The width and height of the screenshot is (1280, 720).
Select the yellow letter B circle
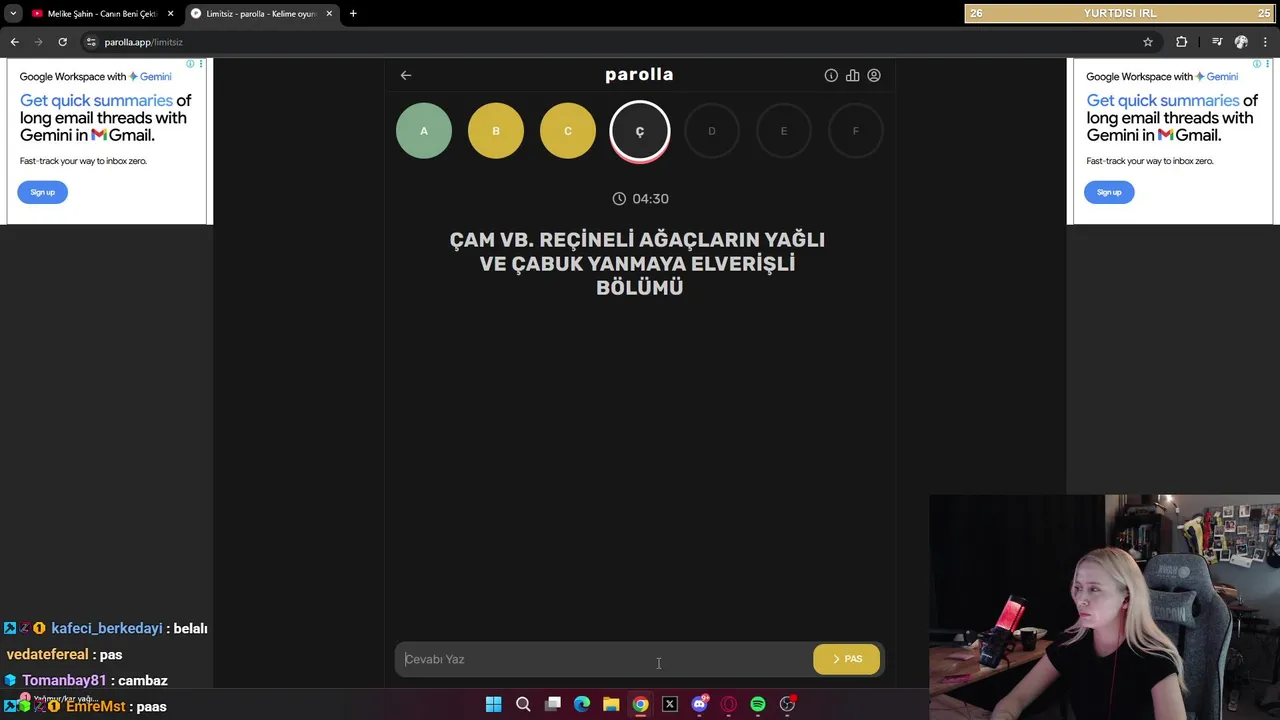coord(496,131)
